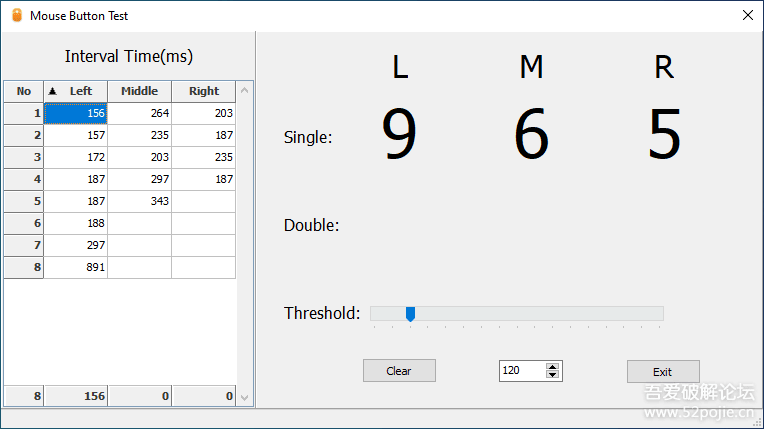
Task: Click the threshold slider thumb
Action: tap(410, 314)
